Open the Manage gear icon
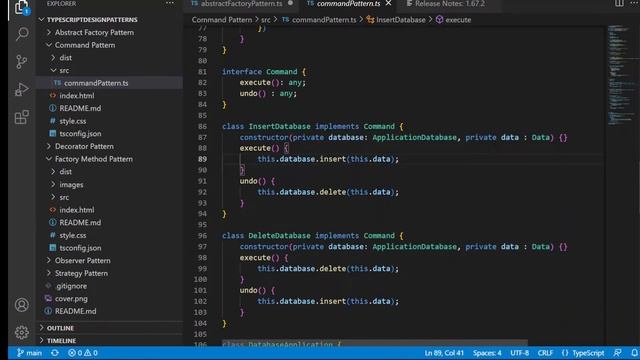Image resolution: width=640 pixels, height=360 pixels. [x=22, y=332]
